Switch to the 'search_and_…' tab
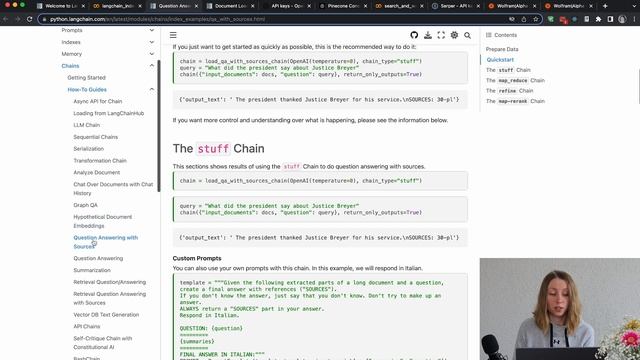This screenshot has height=360, width=640. click(x=400, y=6)
